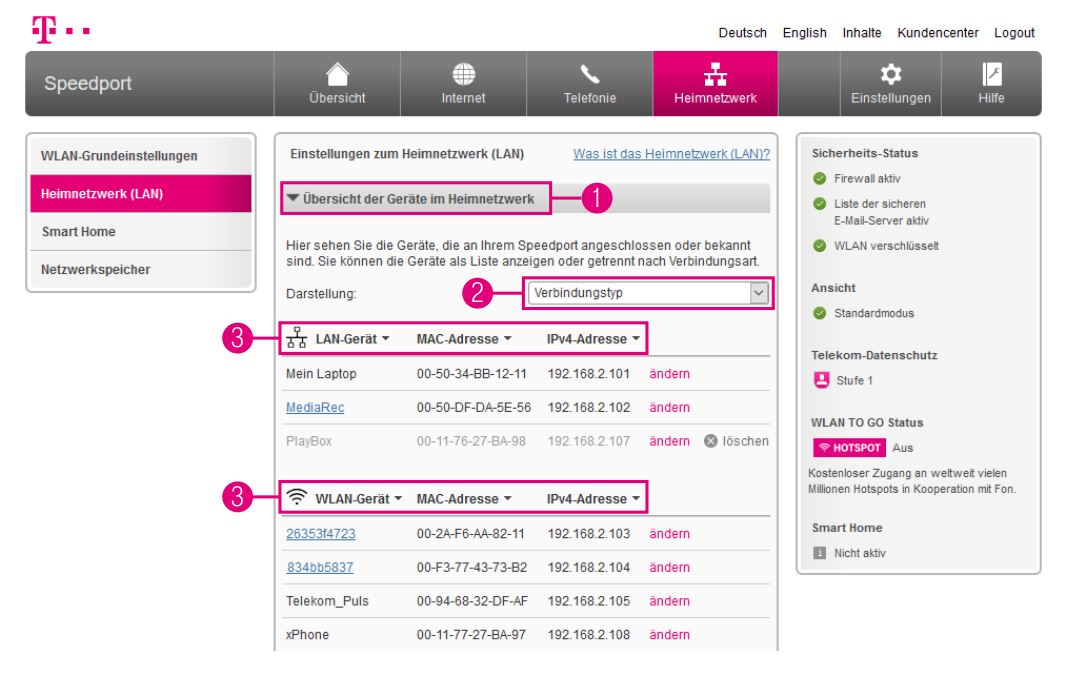Image resolution: width=1086 pixels, height=680 pixels.
Task: Switch language to English
Action: [804, 33]
